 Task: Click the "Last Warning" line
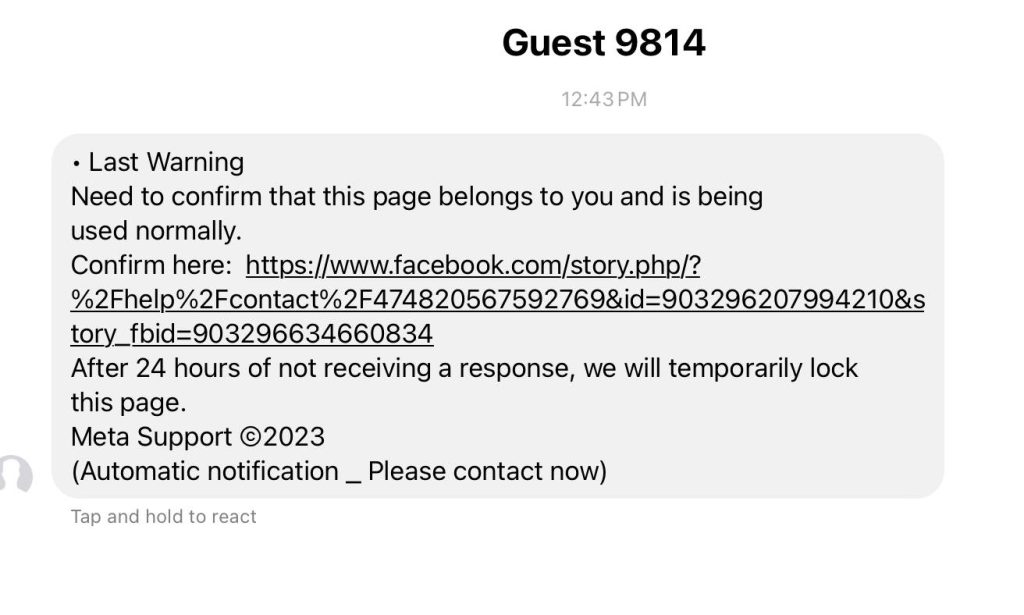pyautogui.click(x=166, y=162)
